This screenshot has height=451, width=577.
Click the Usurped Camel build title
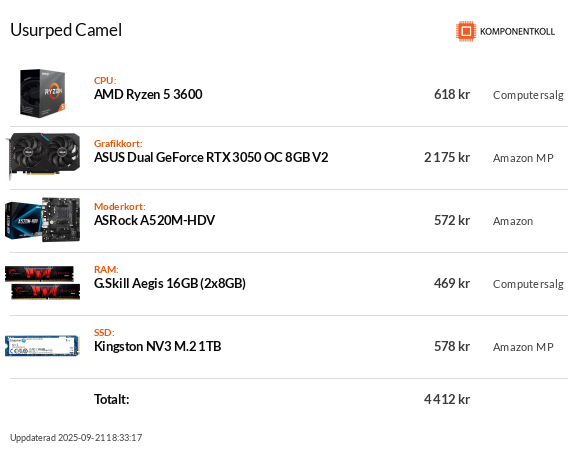tap(66, 30)
